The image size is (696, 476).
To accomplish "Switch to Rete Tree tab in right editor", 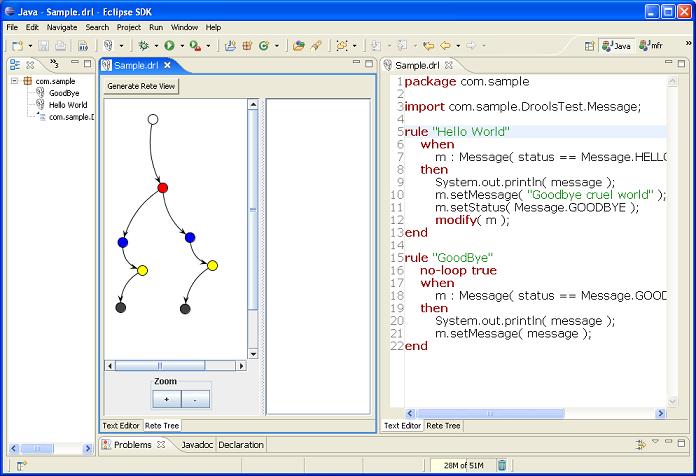I will click(x=443, y=426).
